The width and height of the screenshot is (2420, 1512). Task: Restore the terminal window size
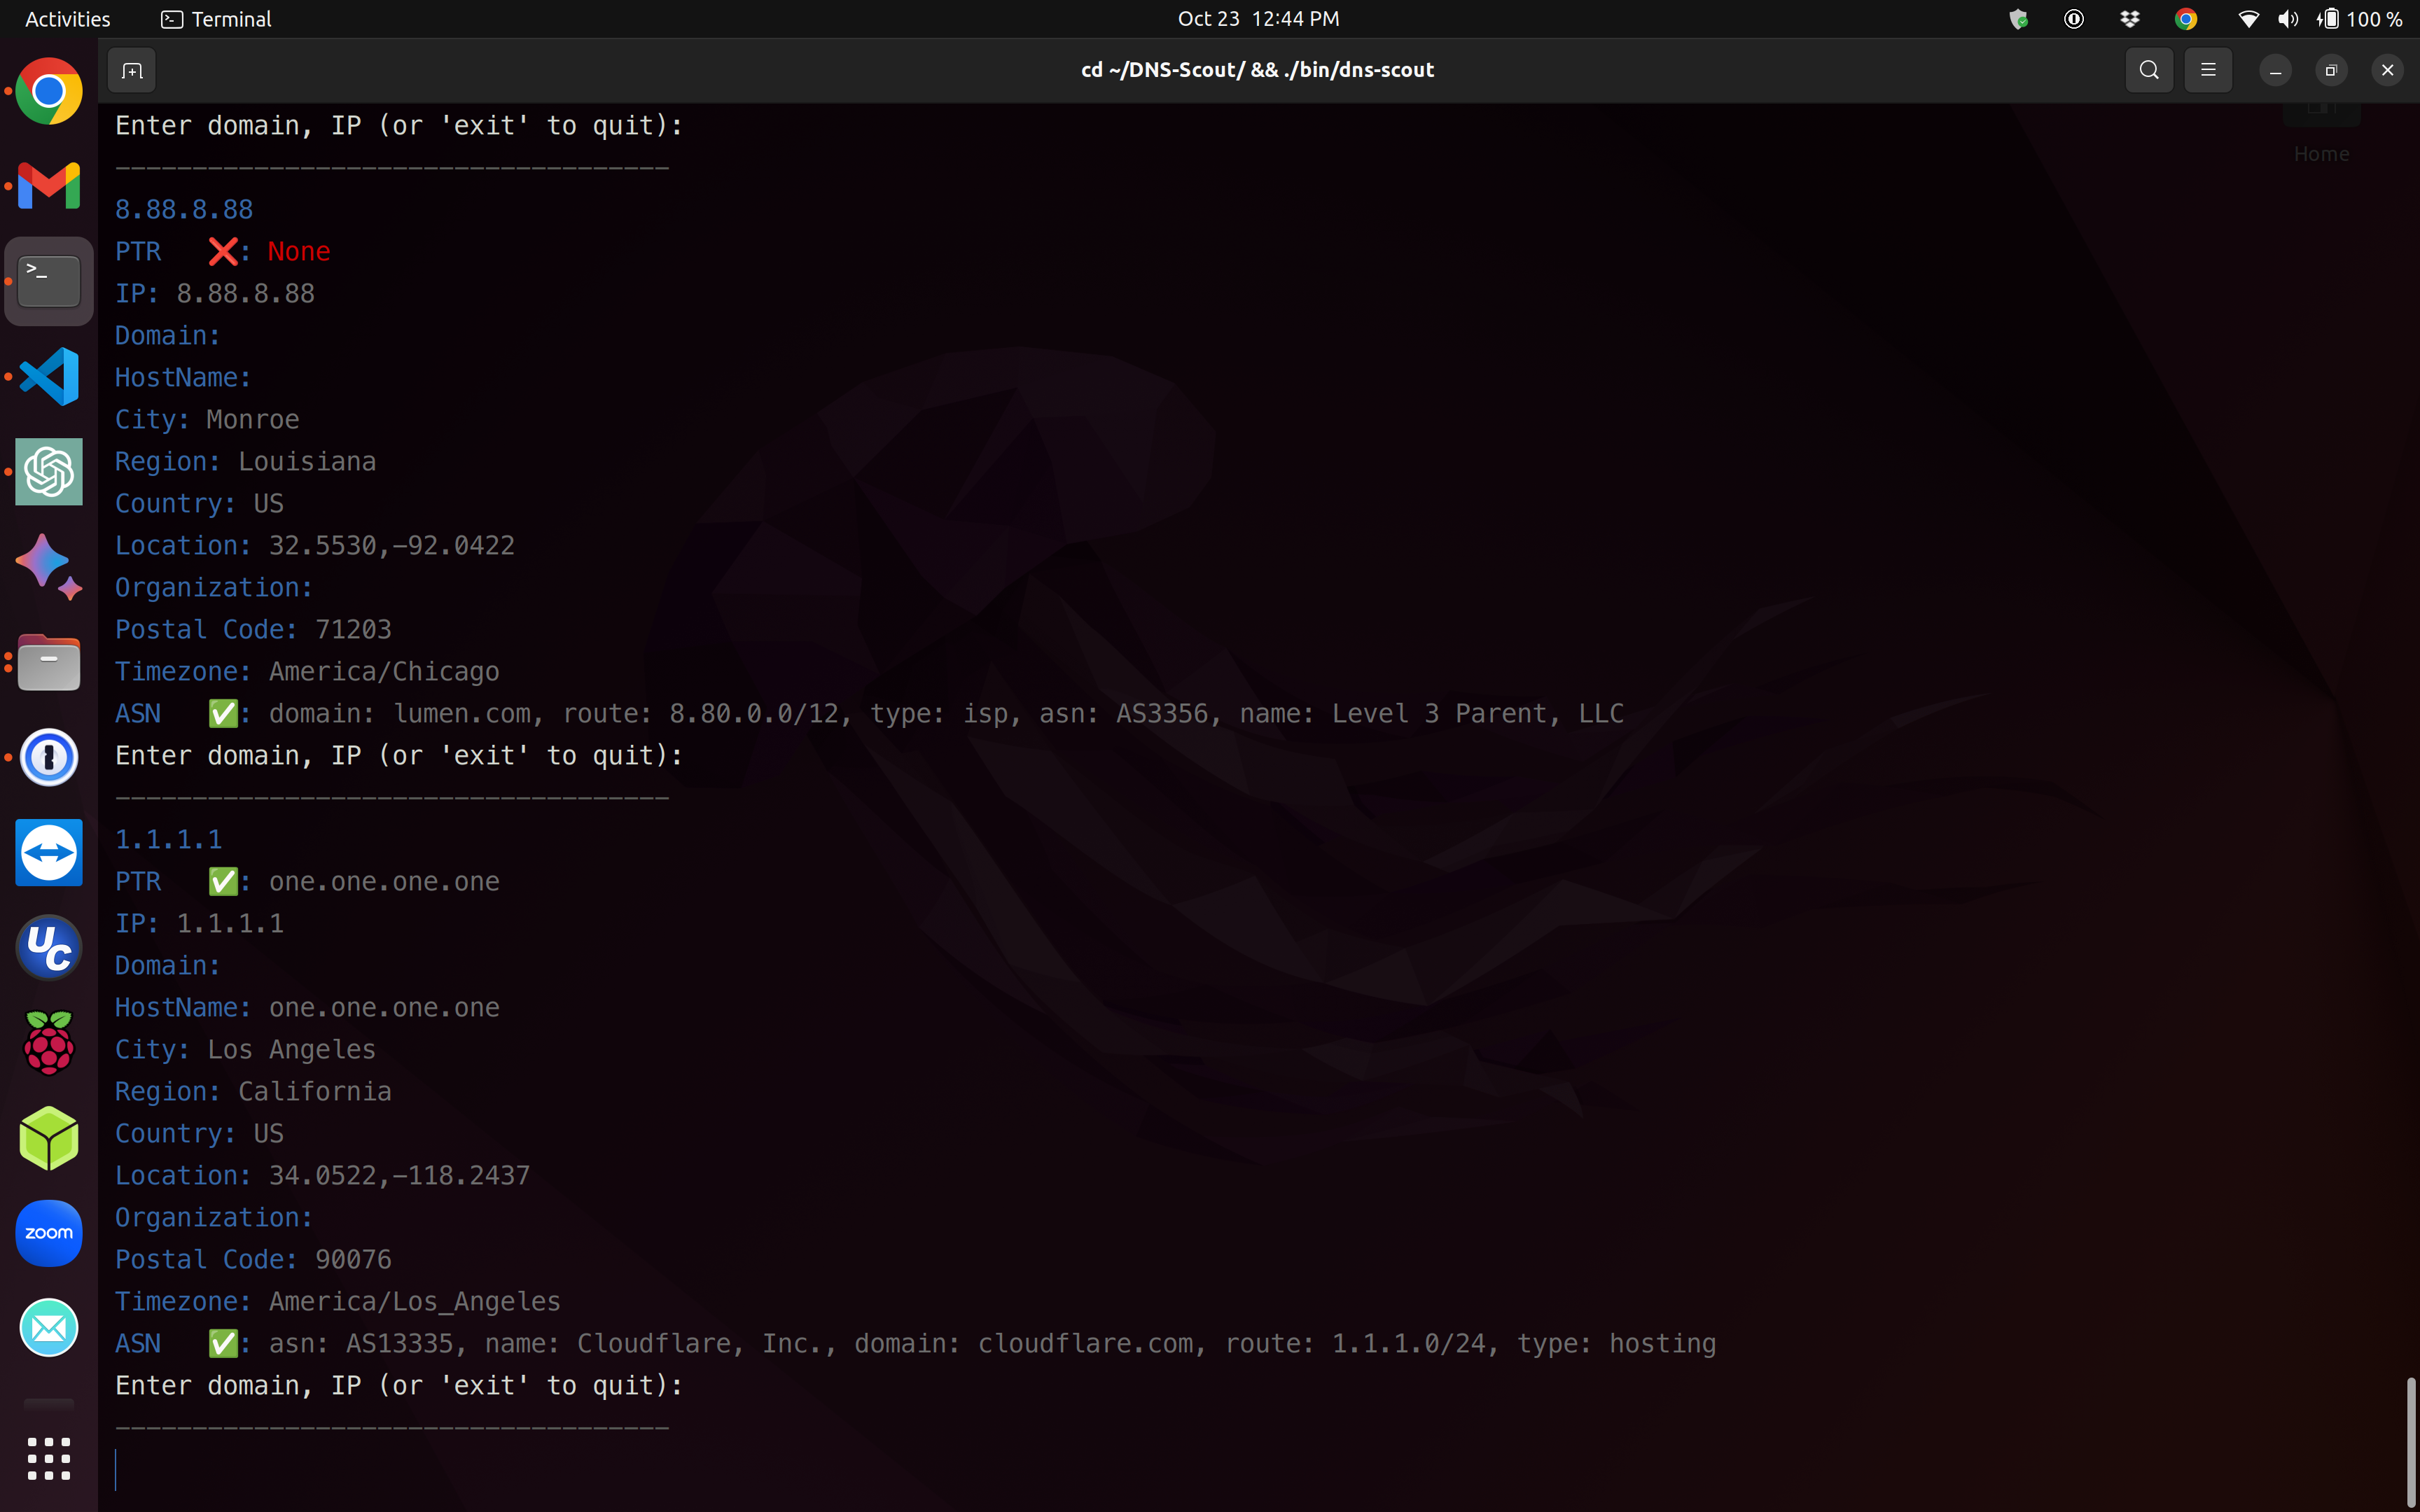pyautogui.click(x=2331, y=70)
